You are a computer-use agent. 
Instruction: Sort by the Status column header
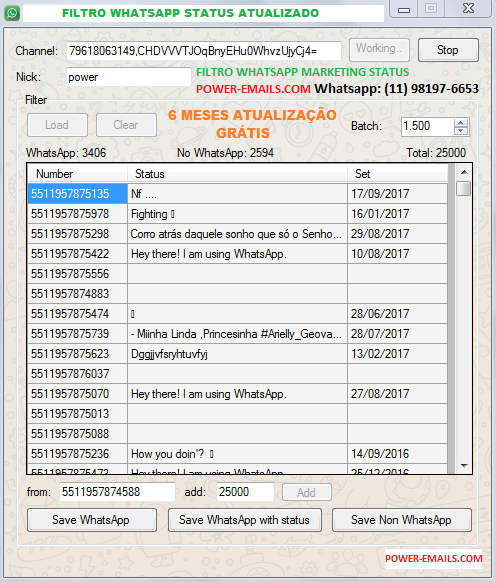[237, 174]
